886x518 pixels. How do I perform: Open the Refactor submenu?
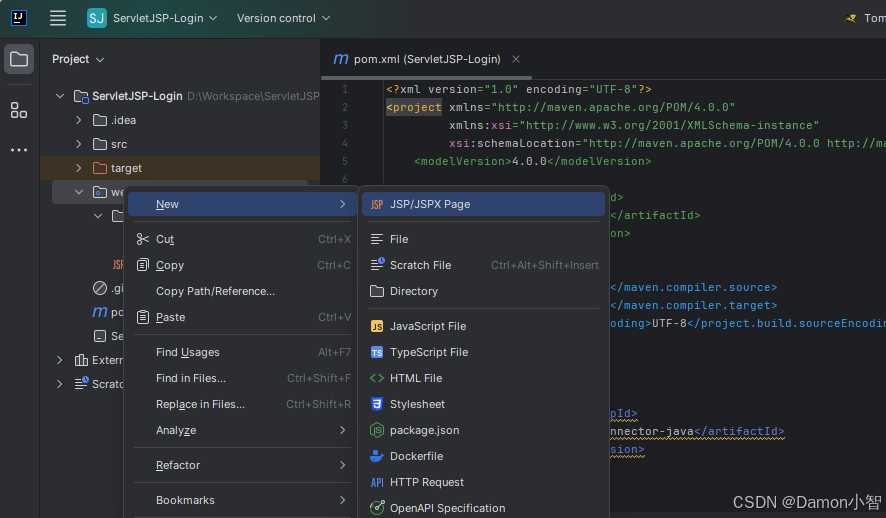point(242,465)
